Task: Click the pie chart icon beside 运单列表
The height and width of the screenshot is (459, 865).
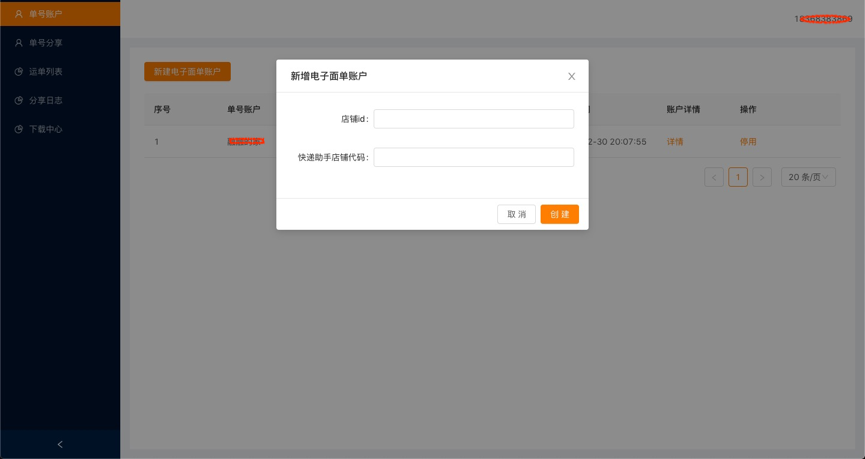Action: (18, 71)
